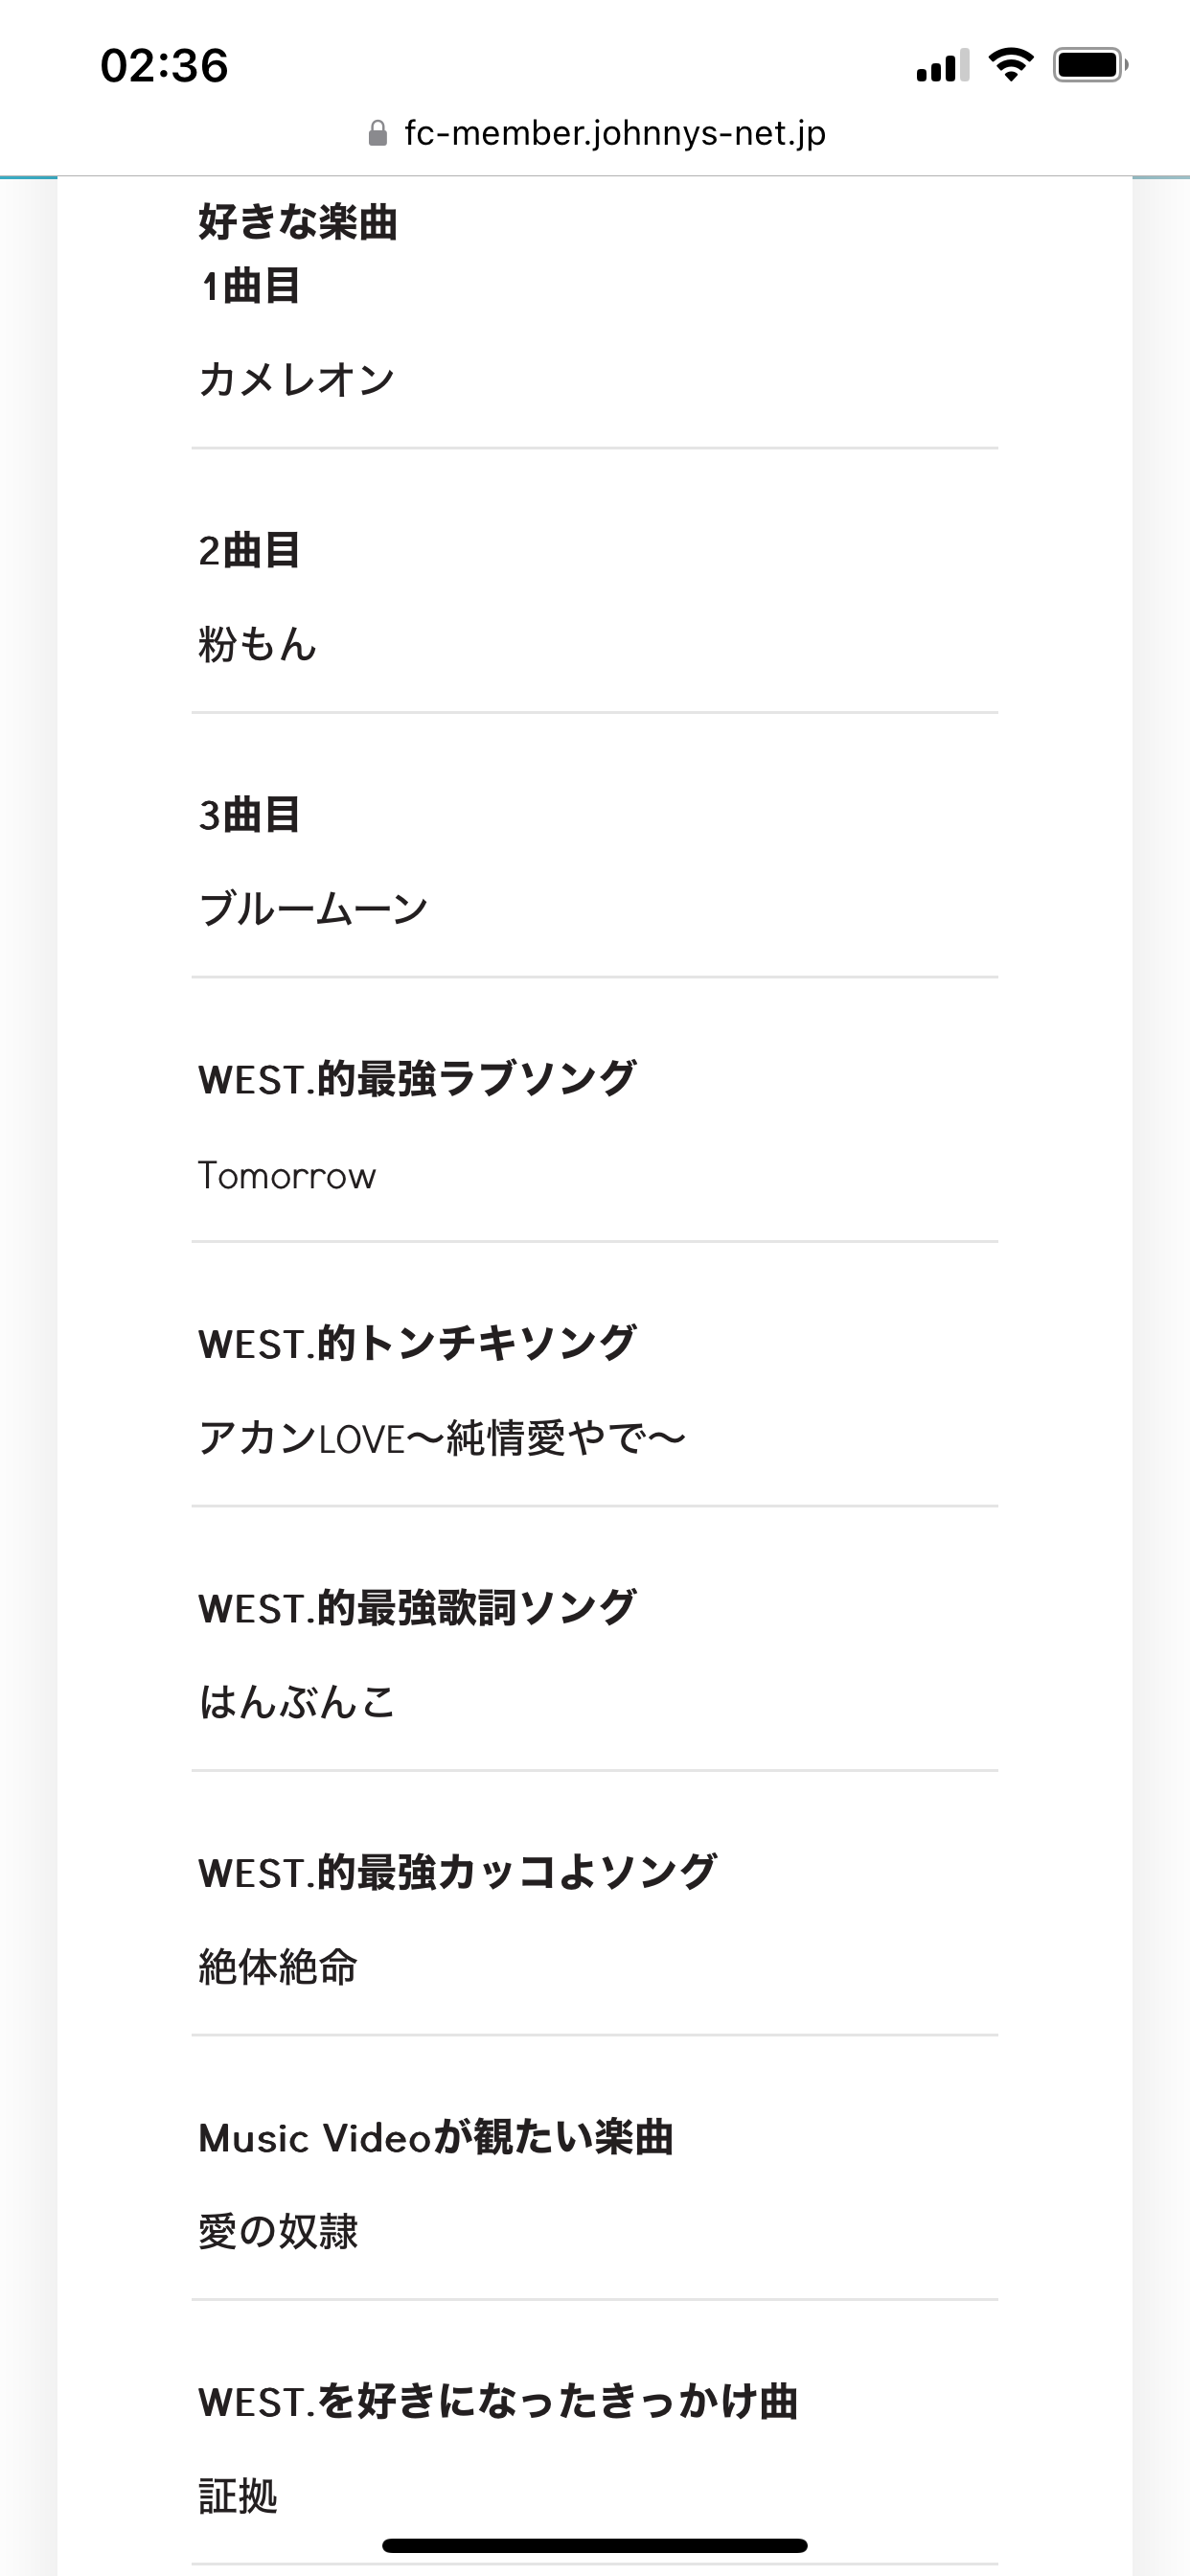Tap the Tomorrow answer text

[287, 1175]
